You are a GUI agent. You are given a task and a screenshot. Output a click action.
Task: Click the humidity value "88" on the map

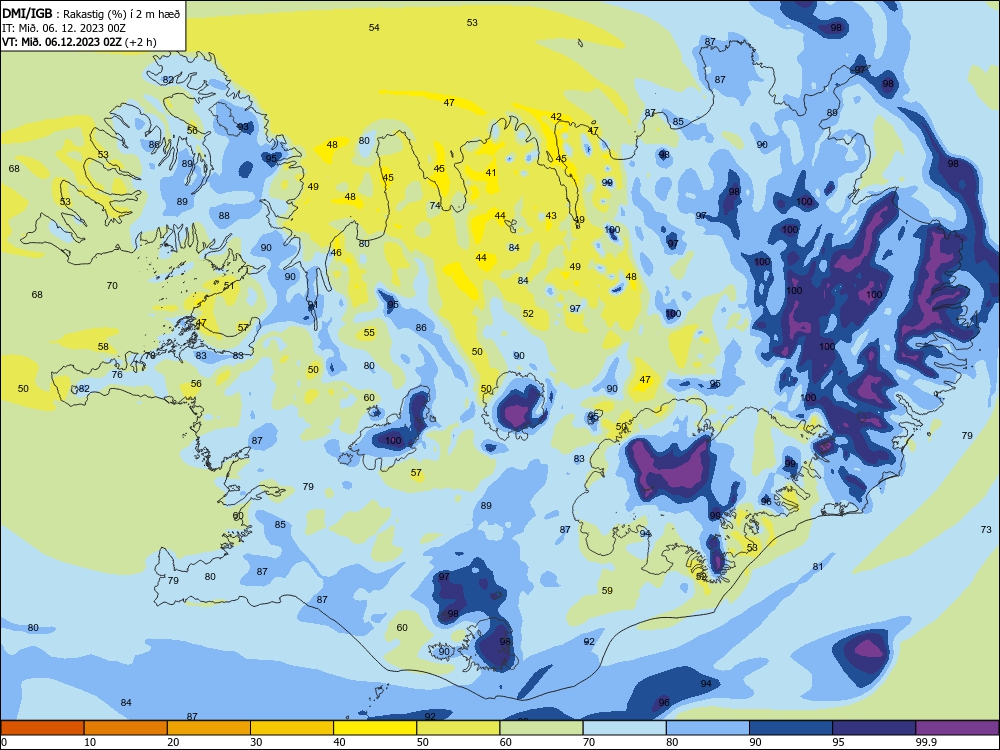click(x=224, y=216)
